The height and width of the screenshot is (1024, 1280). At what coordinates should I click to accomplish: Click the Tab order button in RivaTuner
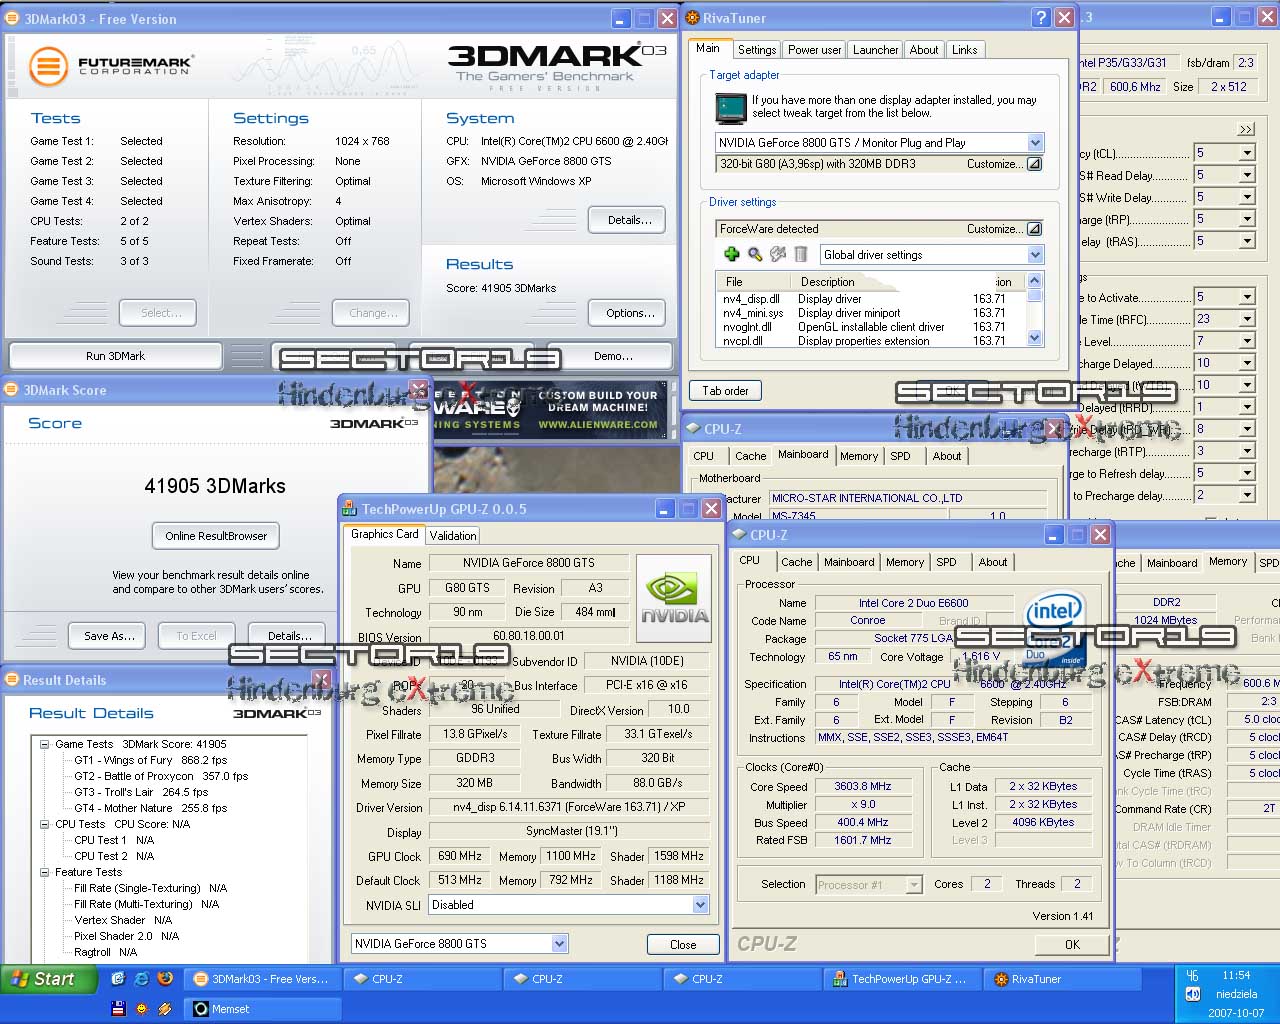tap(725, 391)
